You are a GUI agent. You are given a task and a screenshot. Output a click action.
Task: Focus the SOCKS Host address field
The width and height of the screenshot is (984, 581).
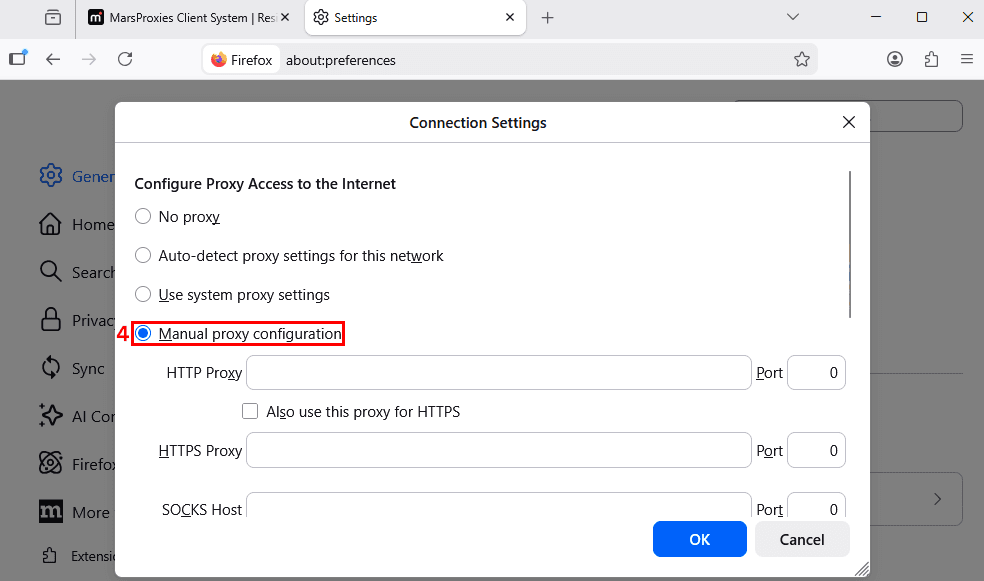[x=498, y=505]
